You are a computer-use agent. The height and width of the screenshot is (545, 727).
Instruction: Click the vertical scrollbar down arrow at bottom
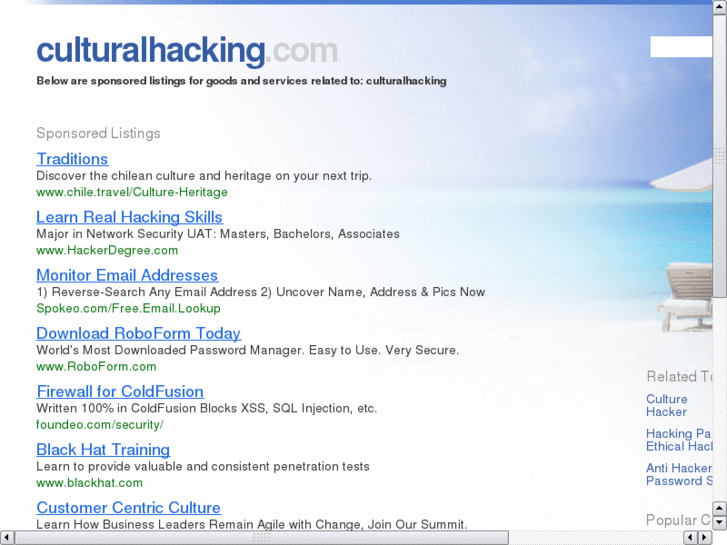tap(720, 523)
